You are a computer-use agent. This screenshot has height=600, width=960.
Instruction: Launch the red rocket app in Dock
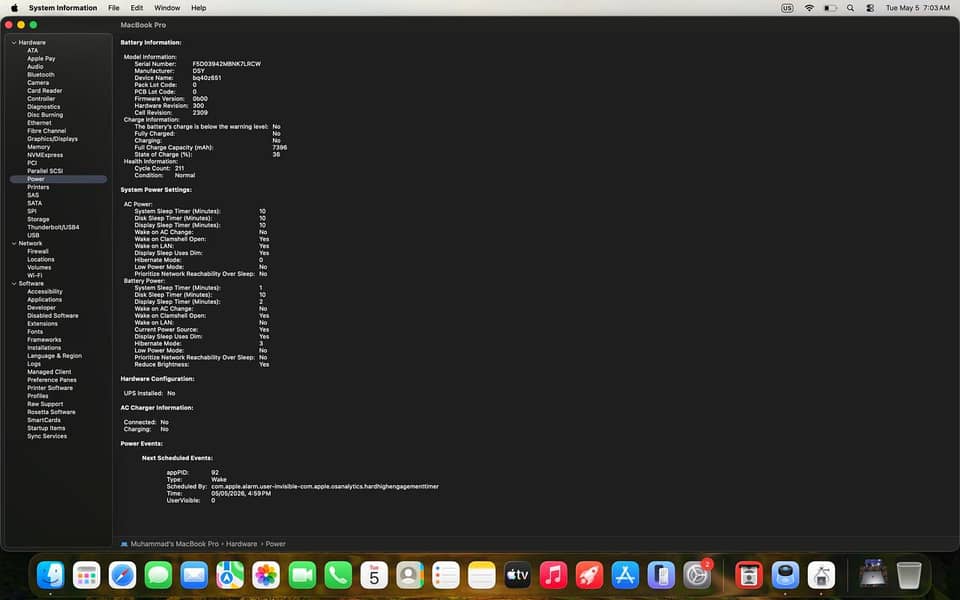[590, 576]
